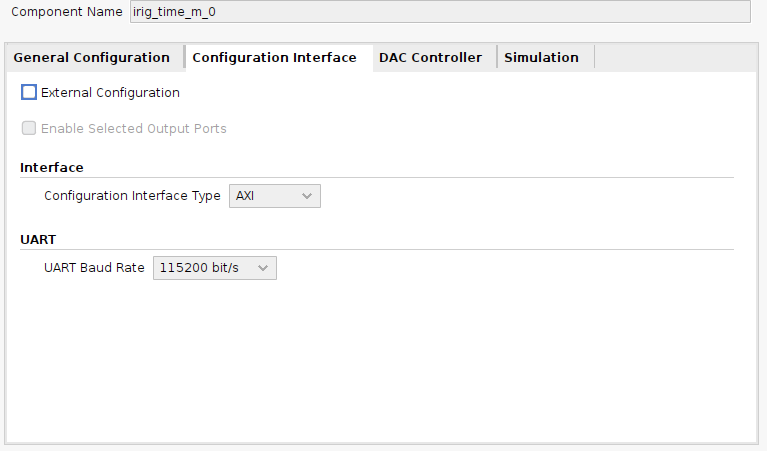767x451 pixels.
Task: Open the 115200 bit/s baud rate dropdown
Action: point(215,268)
